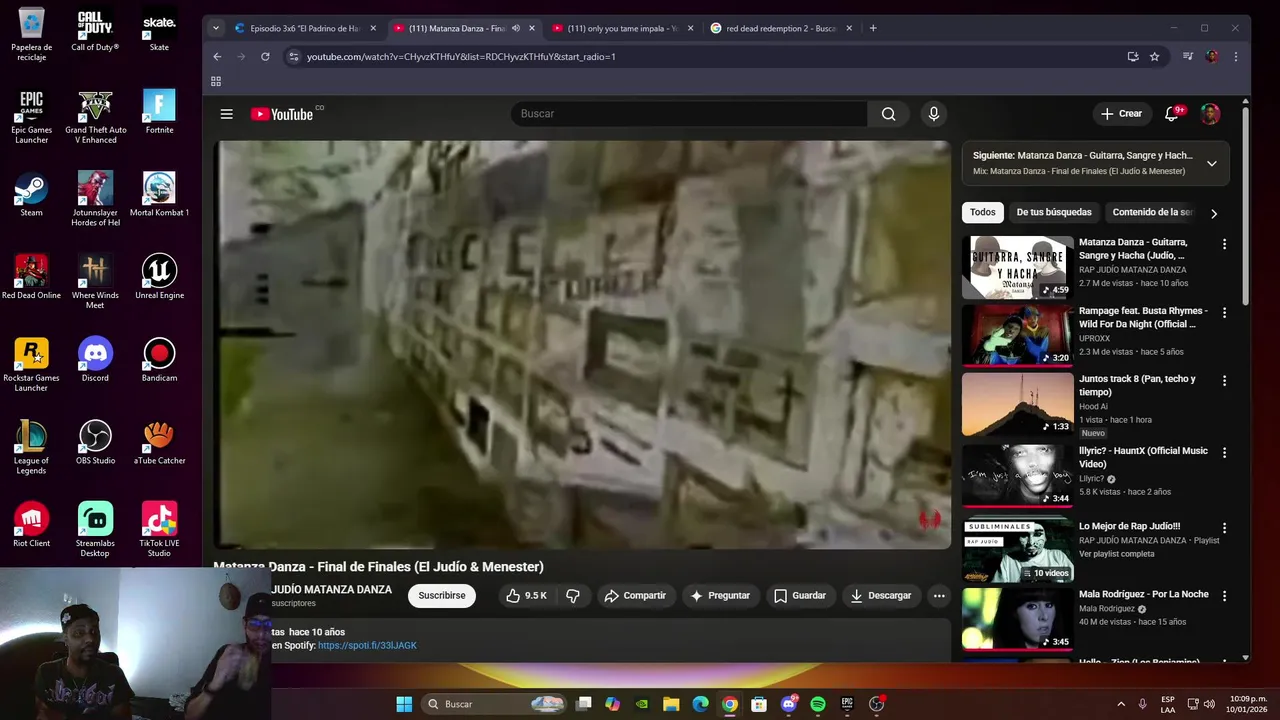Image resolution: width=1280 pixels, height=720 pixels.
Task: Open Chrome tab search dropdown
Action: (x=215, y=28)
